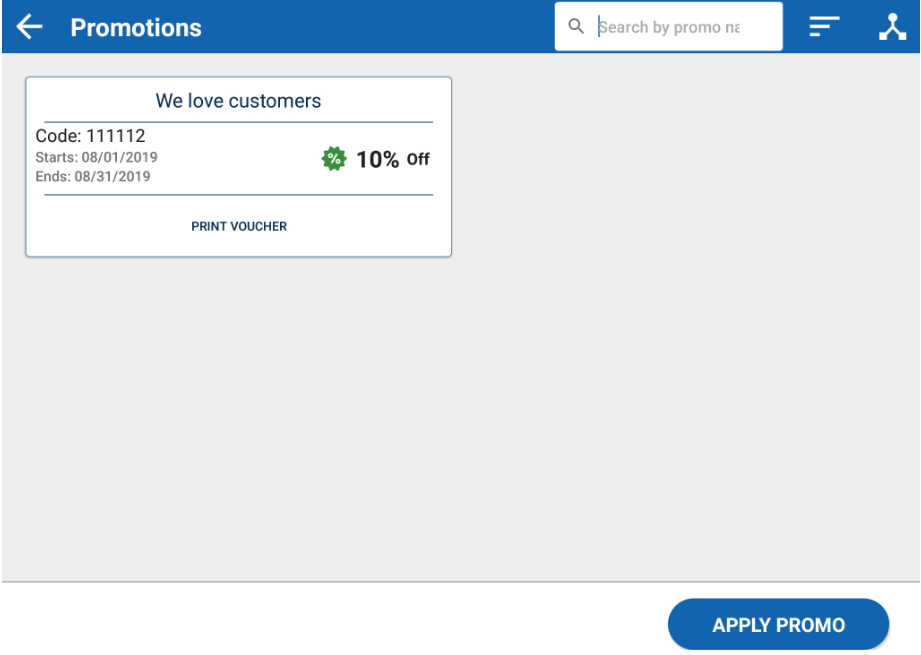Select the 10% discount amount text
The width and height of the screenshot is (921, 655).
(x=377, y=159)
